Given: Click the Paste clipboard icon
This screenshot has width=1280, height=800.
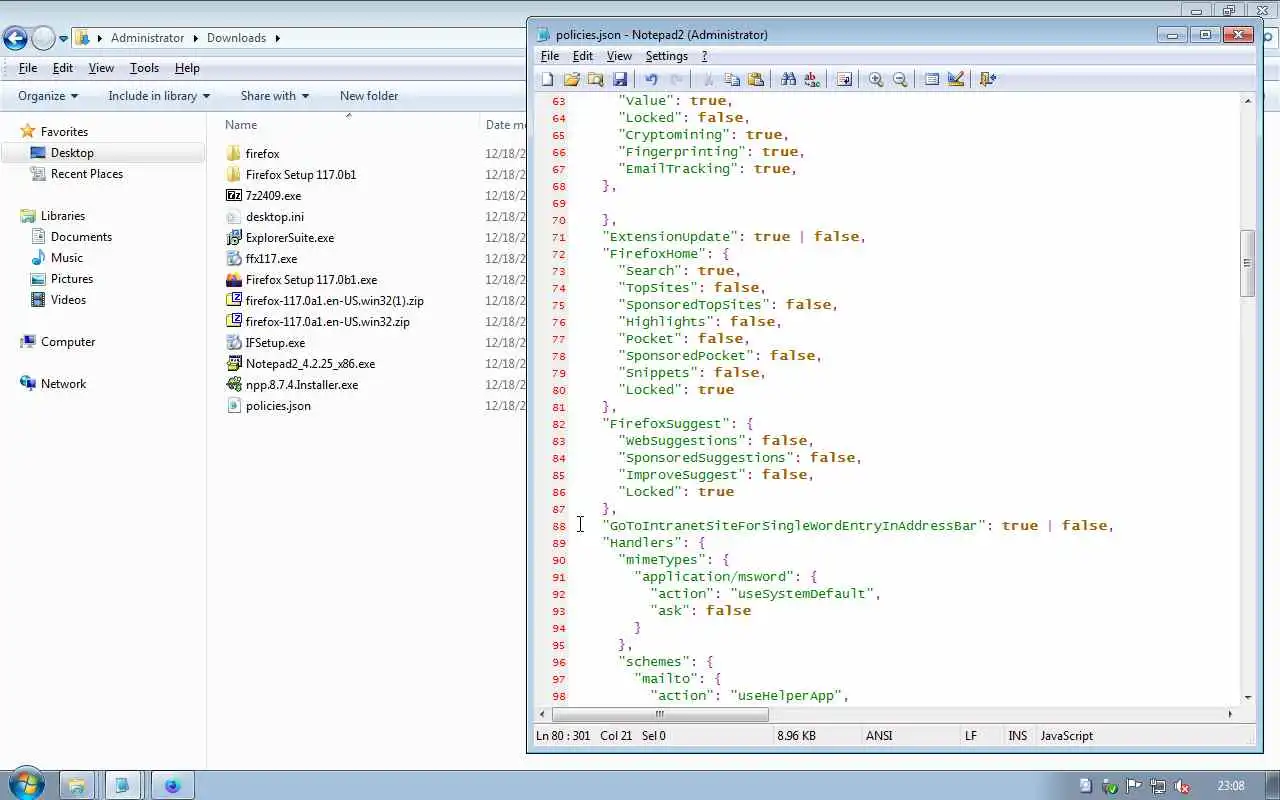Looking at the screenshot, I should point(756,79).
